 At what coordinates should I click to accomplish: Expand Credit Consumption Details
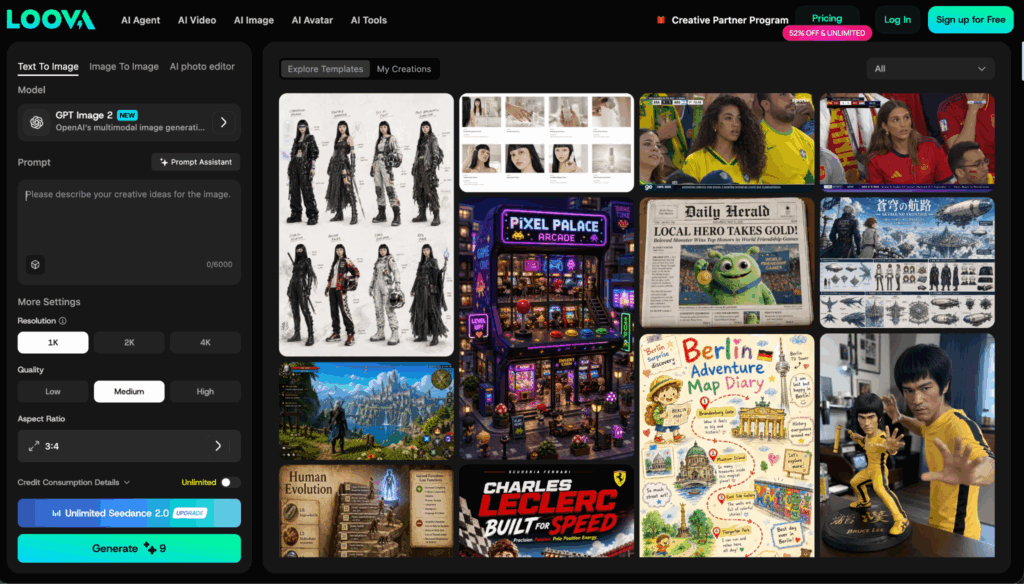coord(74,482)
